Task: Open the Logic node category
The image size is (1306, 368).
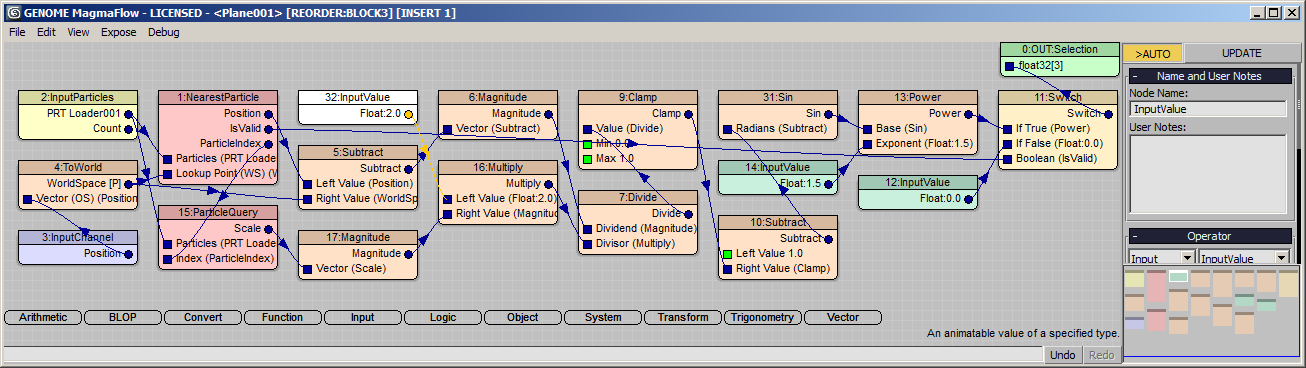Action: click(443, 317)
